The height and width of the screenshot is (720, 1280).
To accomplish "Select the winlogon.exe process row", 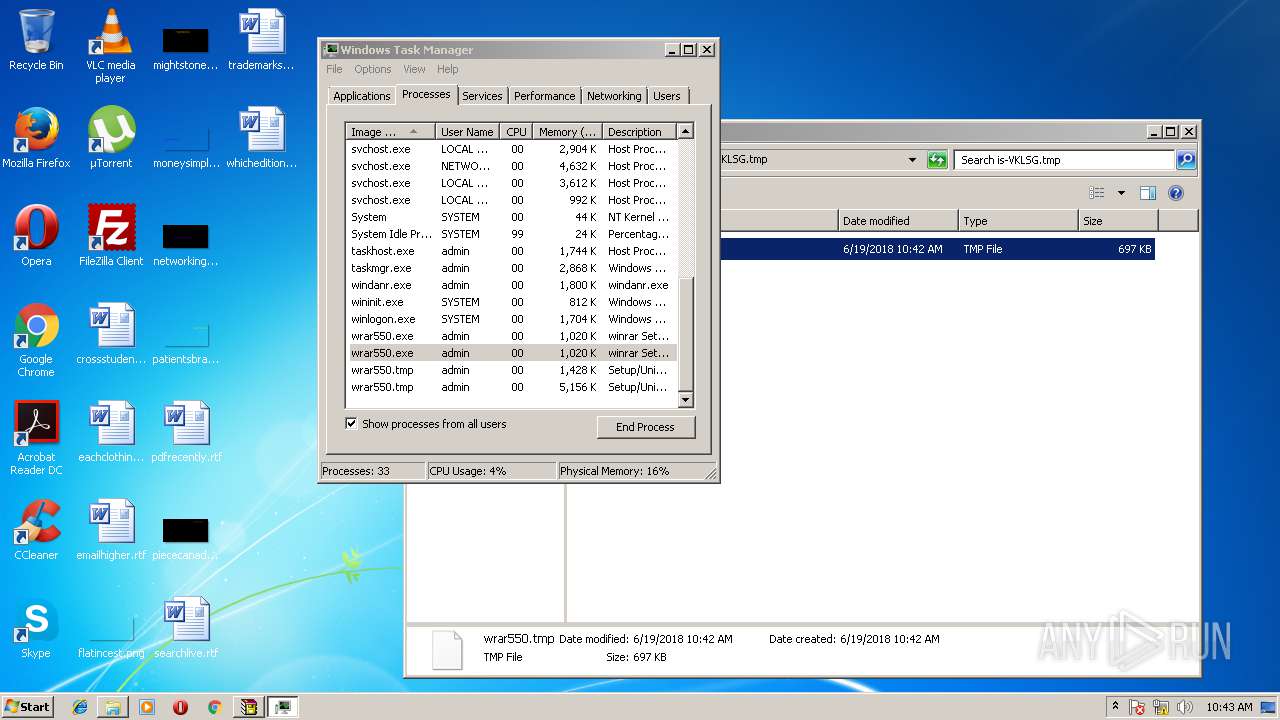I will pos(511,319).
